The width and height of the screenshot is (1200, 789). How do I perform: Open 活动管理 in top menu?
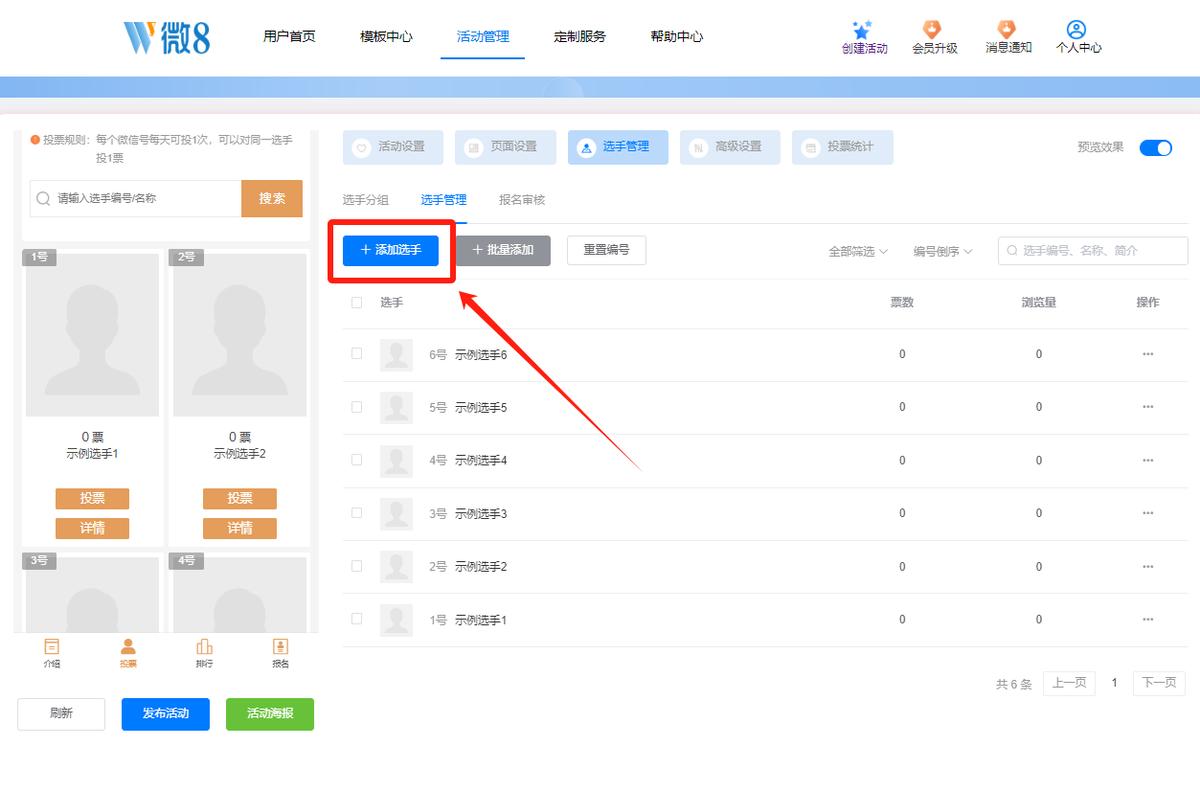(483, 37)
